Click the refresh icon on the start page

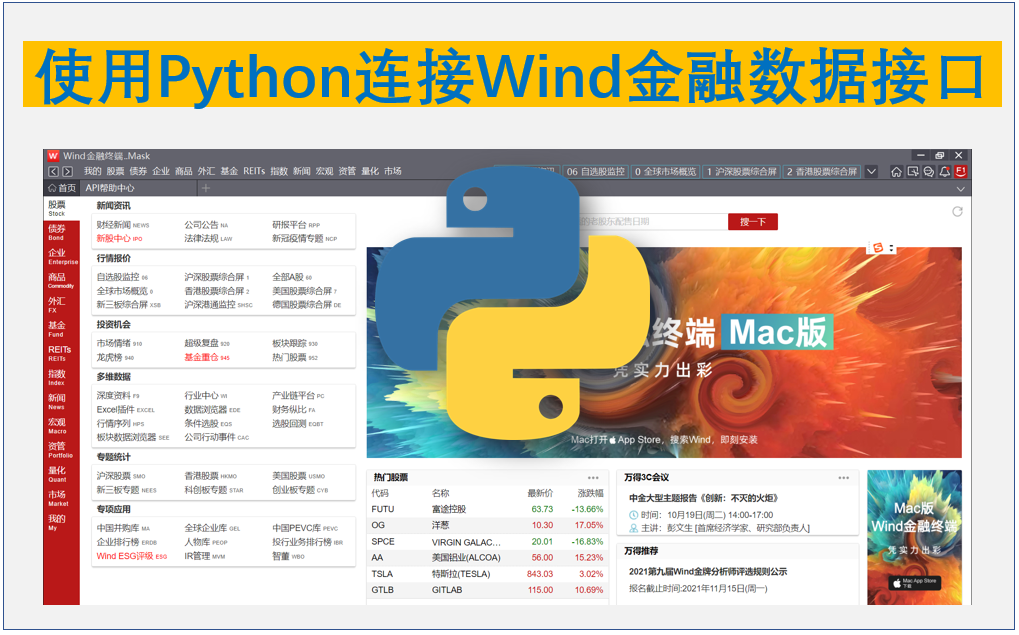(x=959, y=212)
